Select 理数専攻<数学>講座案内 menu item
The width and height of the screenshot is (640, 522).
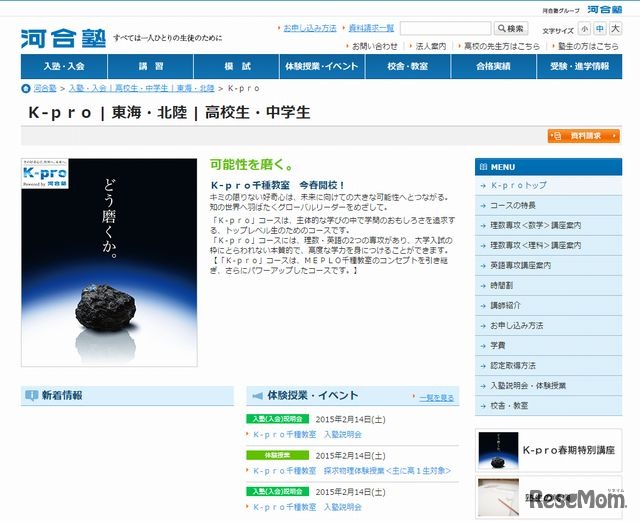pos(548,225)
